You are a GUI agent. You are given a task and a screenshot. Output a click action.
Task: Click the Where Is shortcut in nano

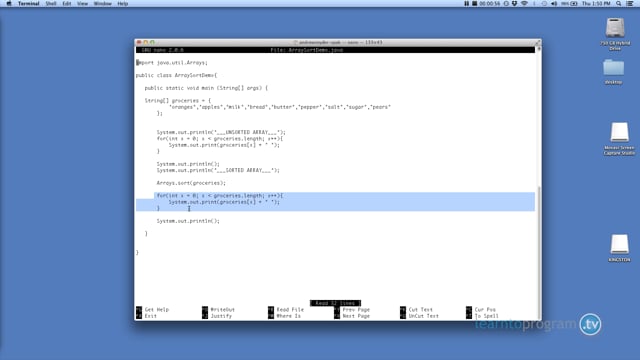[x=284, y=316]
